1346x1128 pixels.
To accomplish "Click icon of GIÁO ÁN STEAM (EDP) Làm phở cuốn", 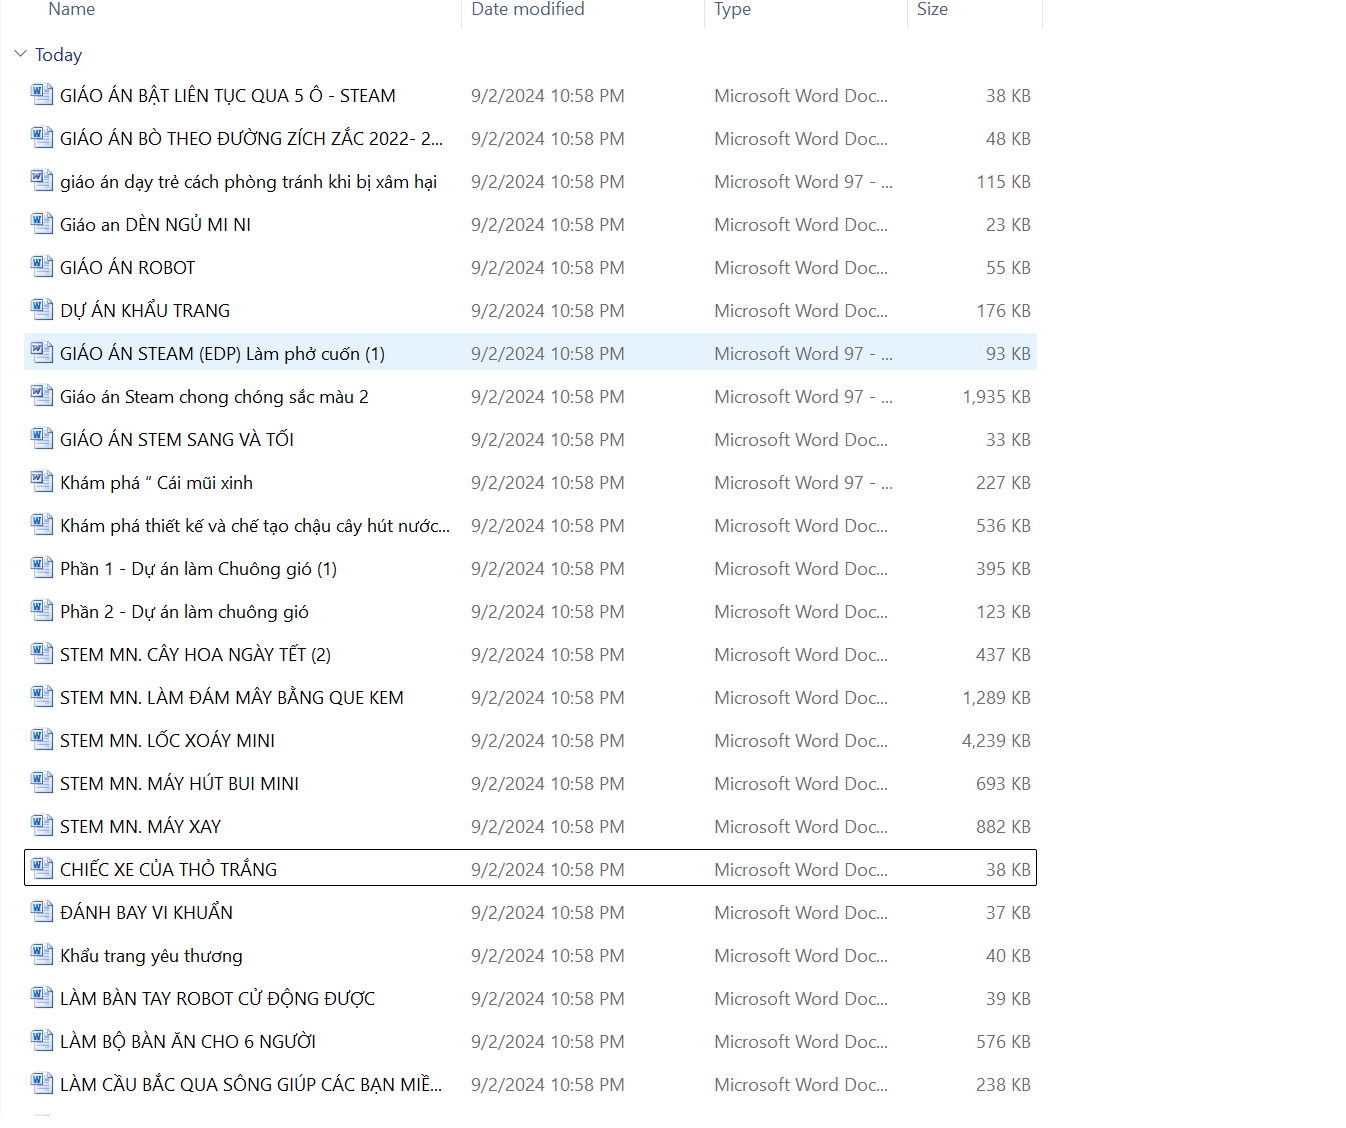I will pos(42,353).
